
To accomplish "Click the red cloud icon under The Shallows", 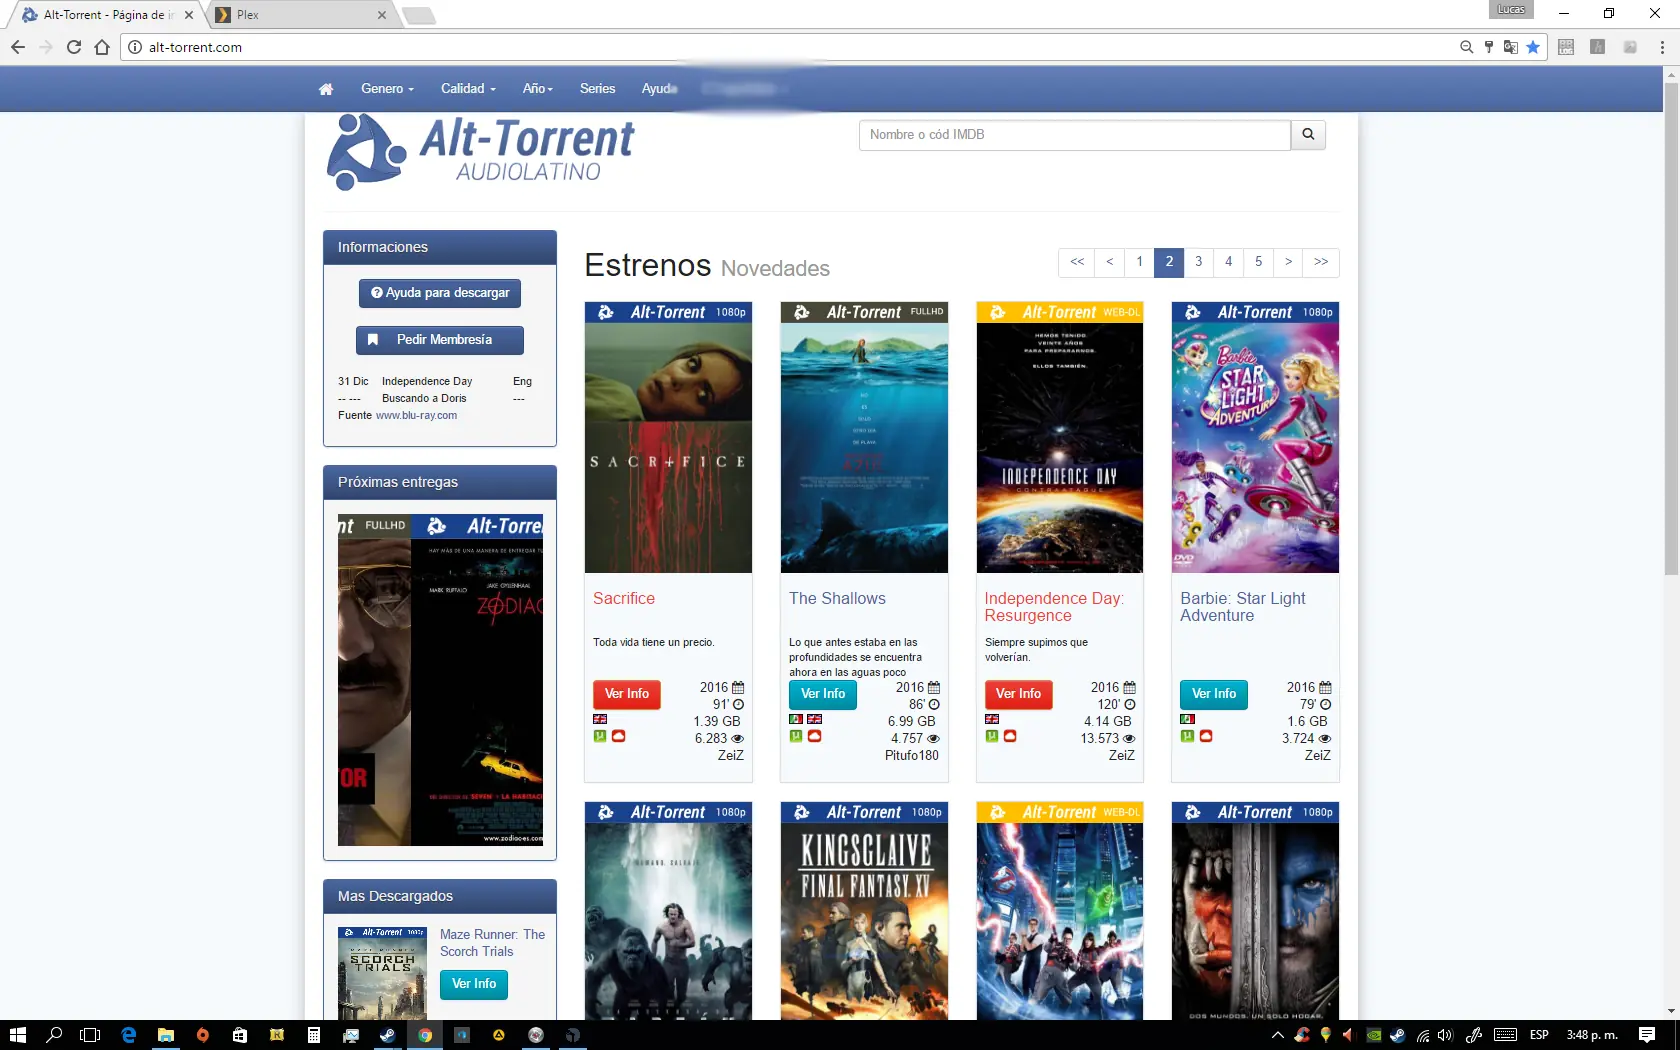I will click(x=815, y=736).
